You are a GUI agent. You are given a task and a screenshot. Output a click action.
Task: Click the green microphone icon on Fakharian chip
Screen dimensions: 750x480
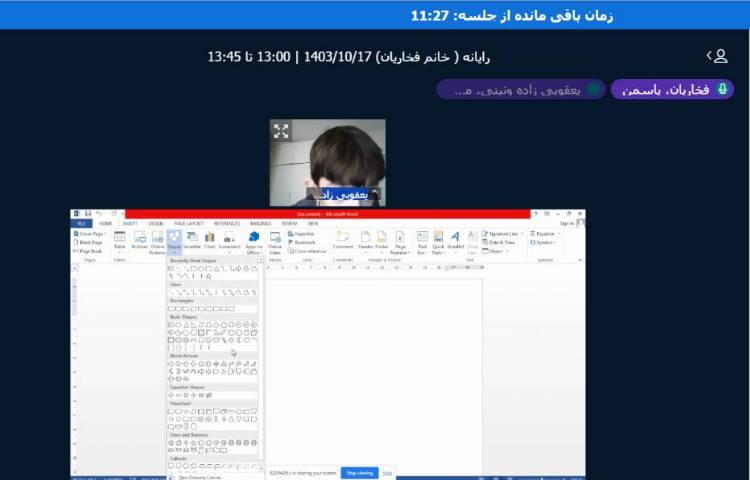coord(722,89)
